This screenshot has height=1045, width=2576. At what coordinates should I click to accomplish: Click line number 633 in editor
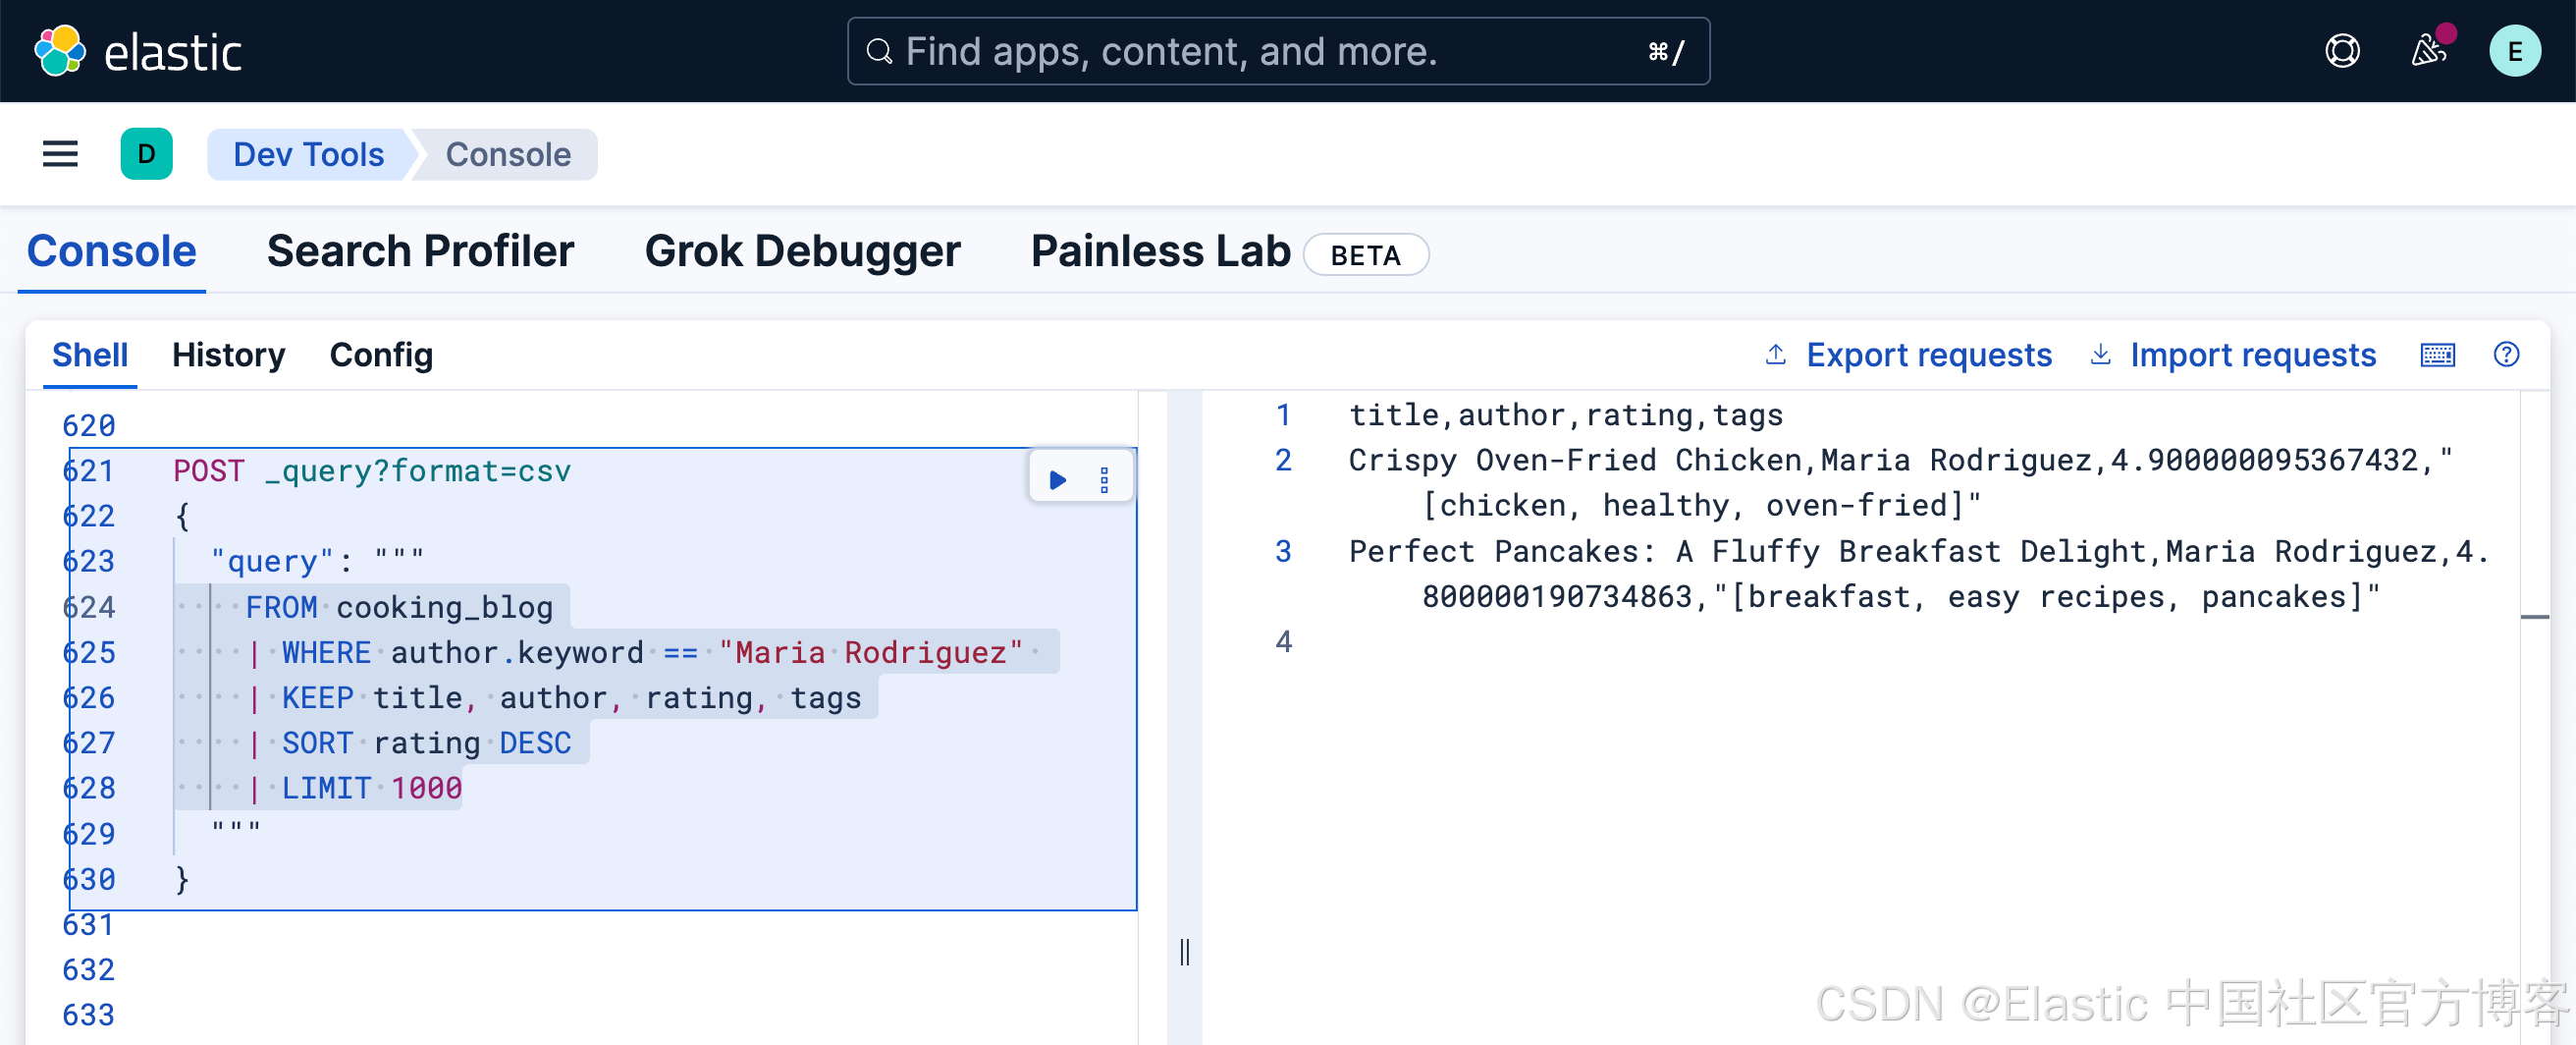[x=88, y=1014]
